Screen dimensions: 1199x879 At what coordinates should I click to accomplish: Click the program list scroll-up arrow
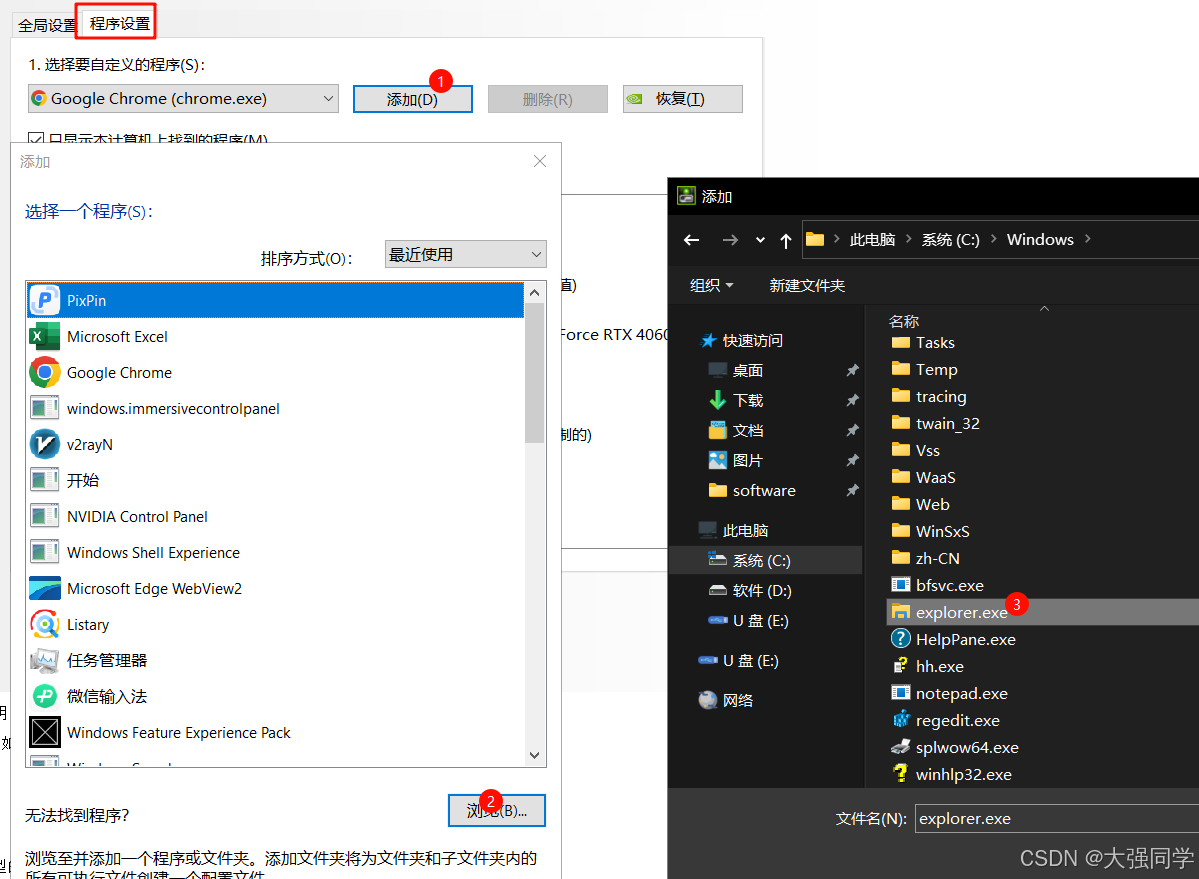[x=535, y=293]
